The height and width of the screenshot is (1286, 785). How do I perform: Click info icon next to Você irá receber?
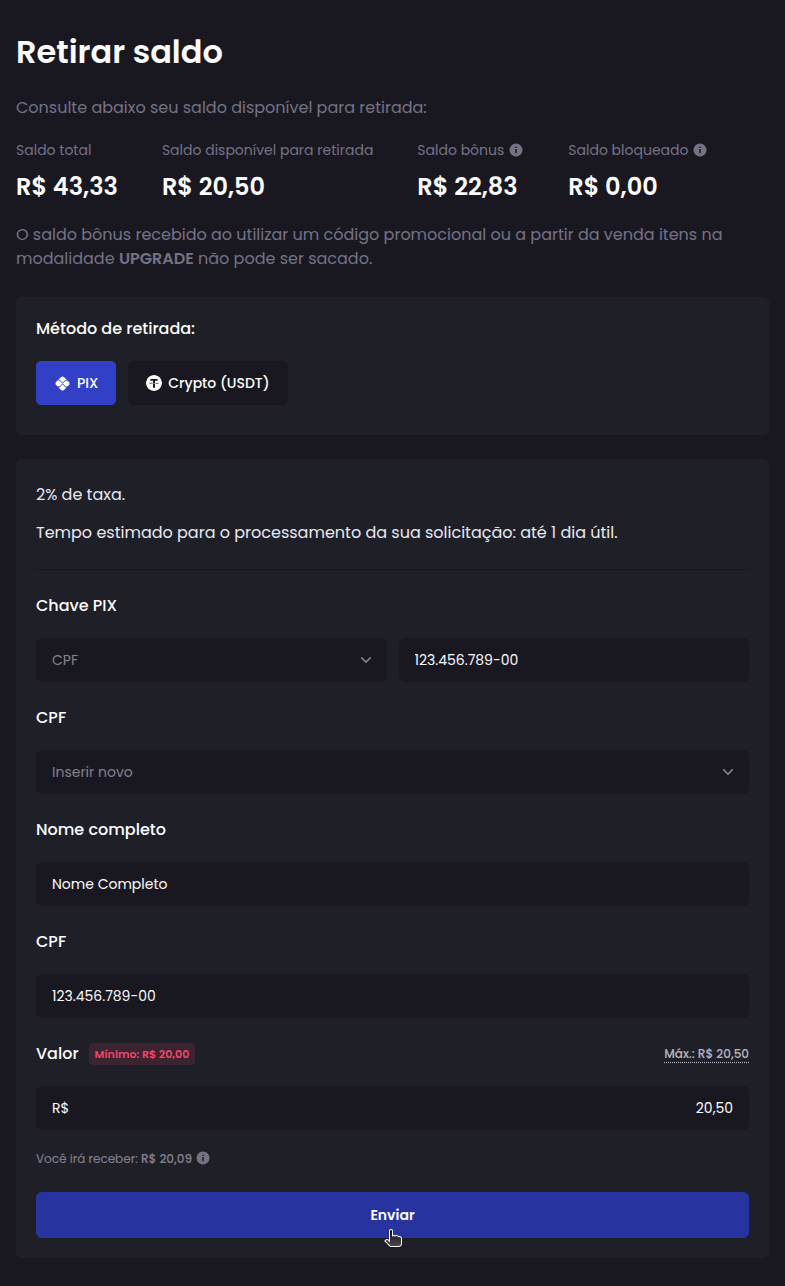point(203,1158)
